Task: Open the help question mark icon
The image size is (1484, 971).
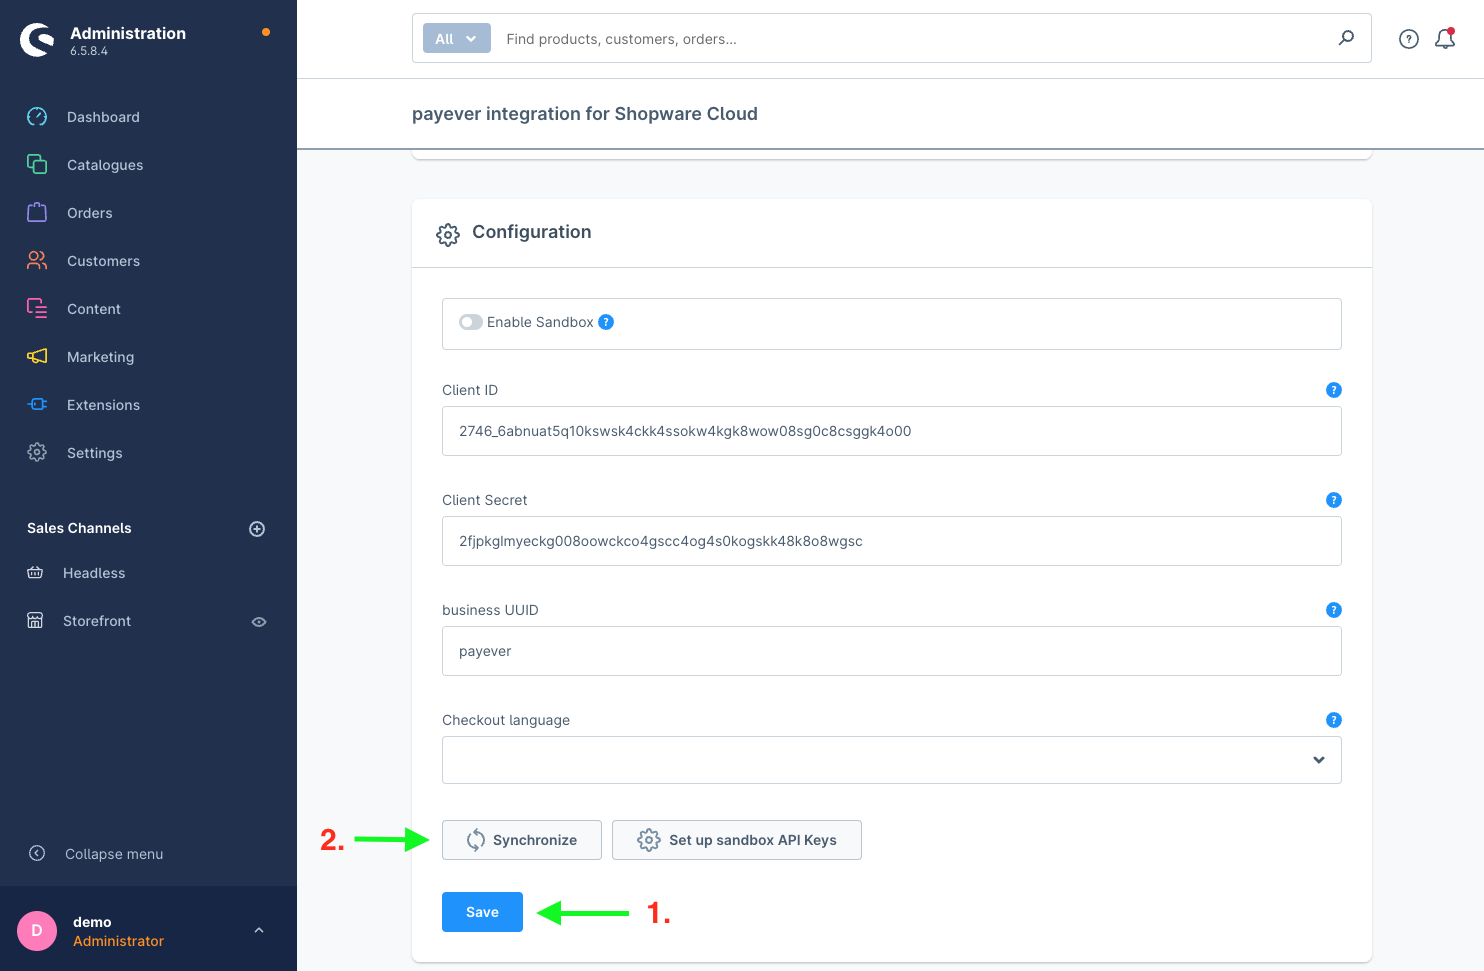Action: pos(1409,39)
